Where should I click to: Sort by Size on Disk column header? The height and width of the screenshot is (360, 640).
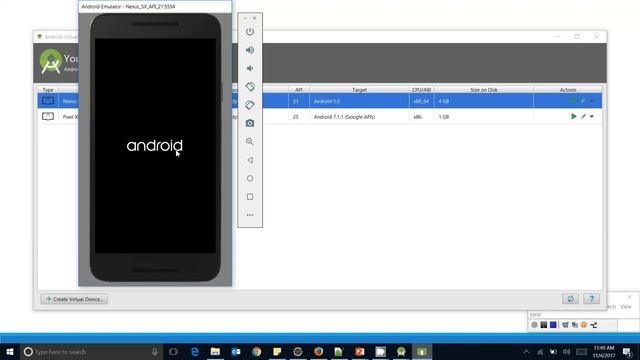point(484,90)
